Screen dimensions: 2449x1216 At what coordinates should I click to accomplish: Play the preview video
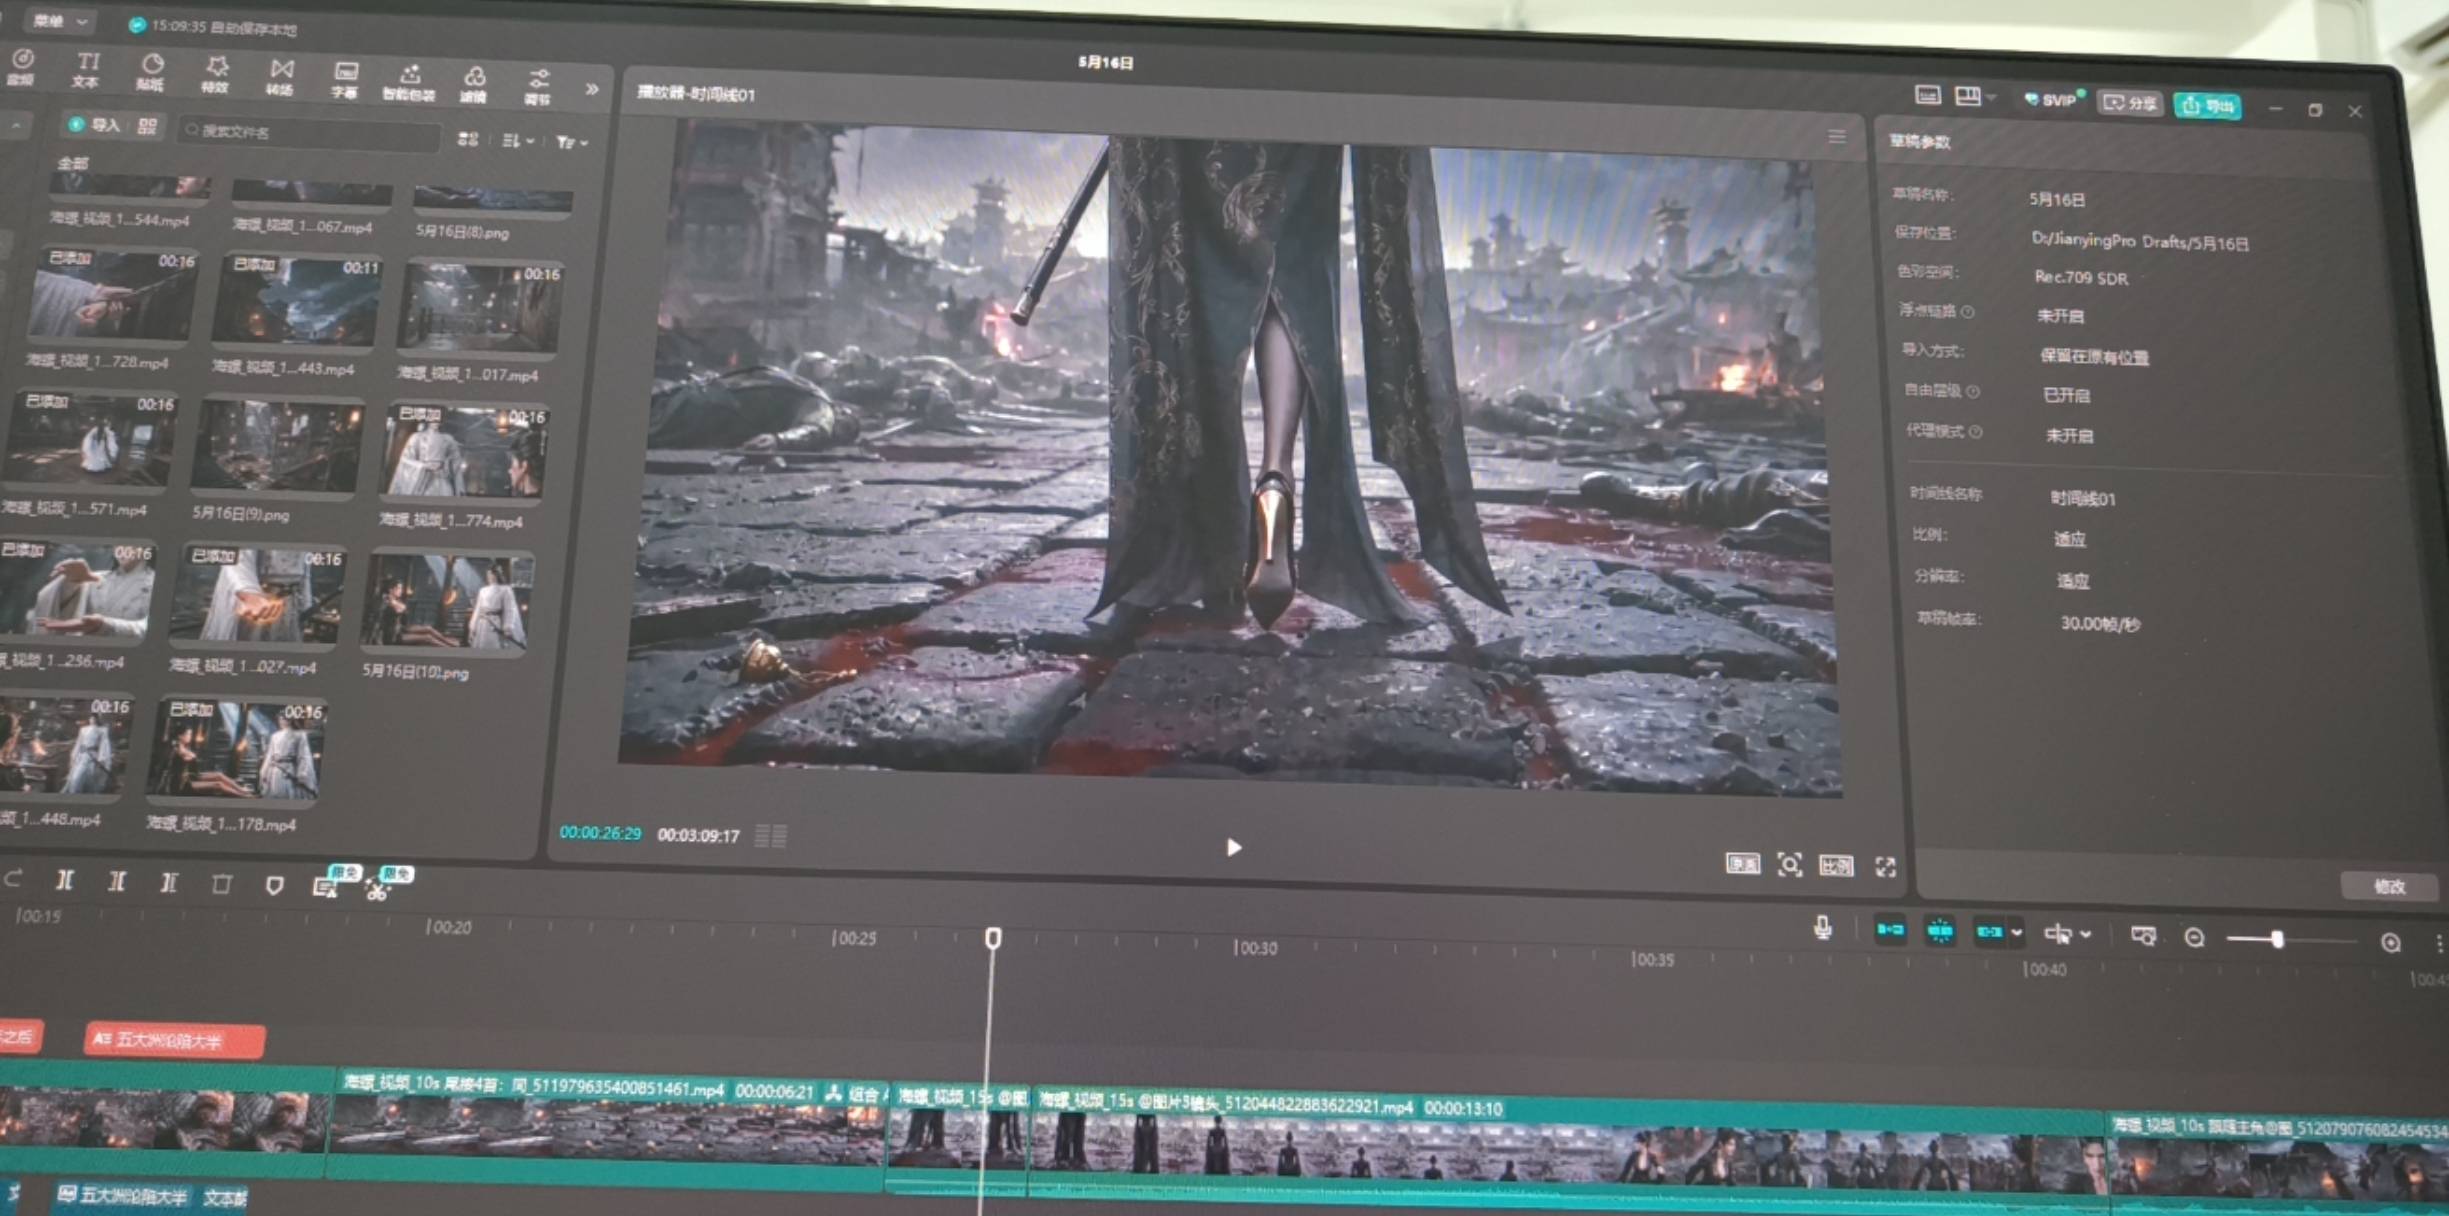1234,847
